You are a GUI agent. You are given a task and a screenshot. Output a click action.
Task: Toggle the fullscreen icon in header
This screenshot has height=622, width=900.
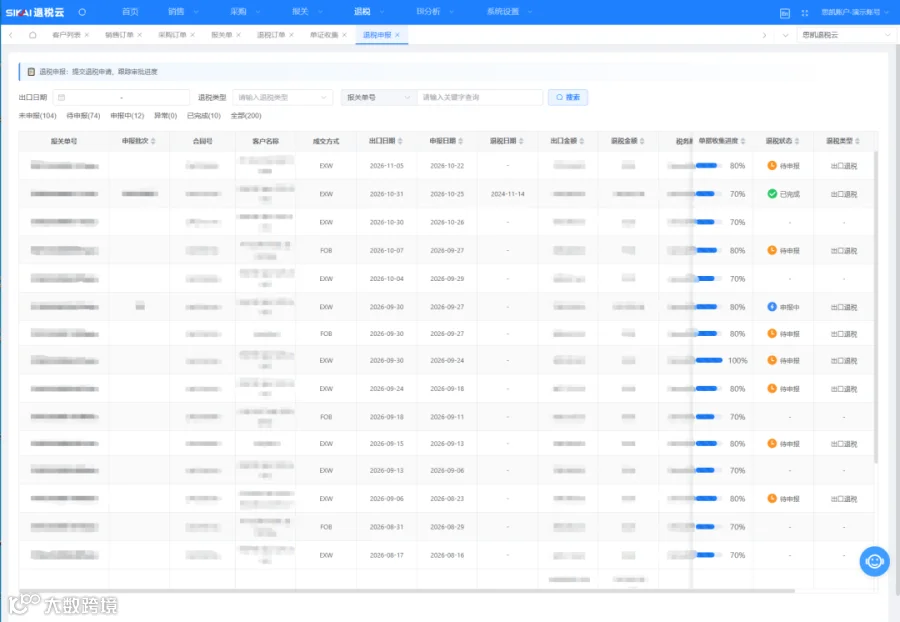(x=805, y=13)
